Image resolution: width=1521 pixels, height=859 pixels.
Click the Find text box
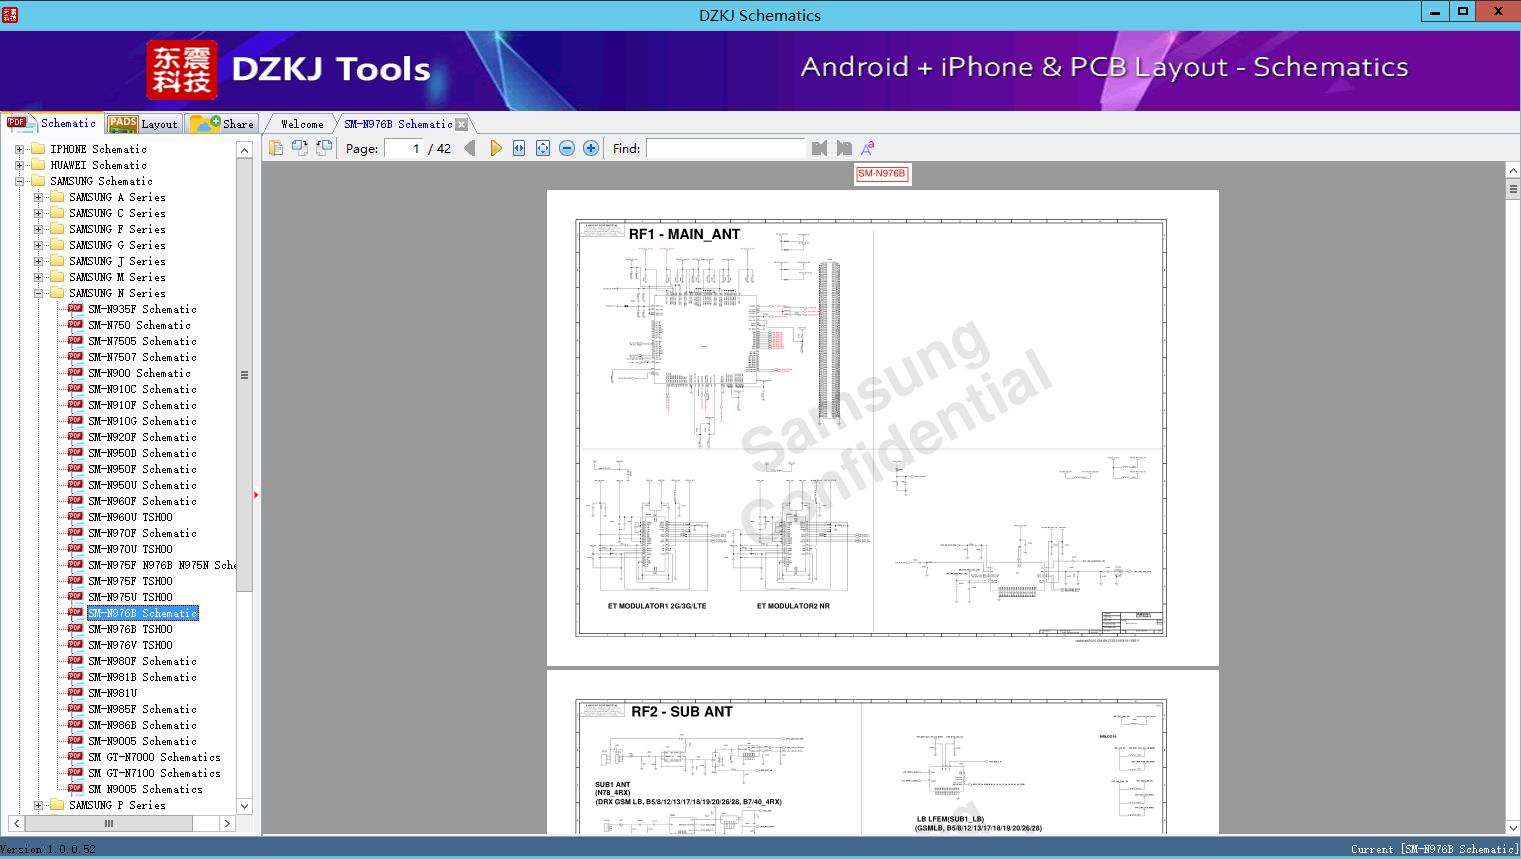coord(725,148)
